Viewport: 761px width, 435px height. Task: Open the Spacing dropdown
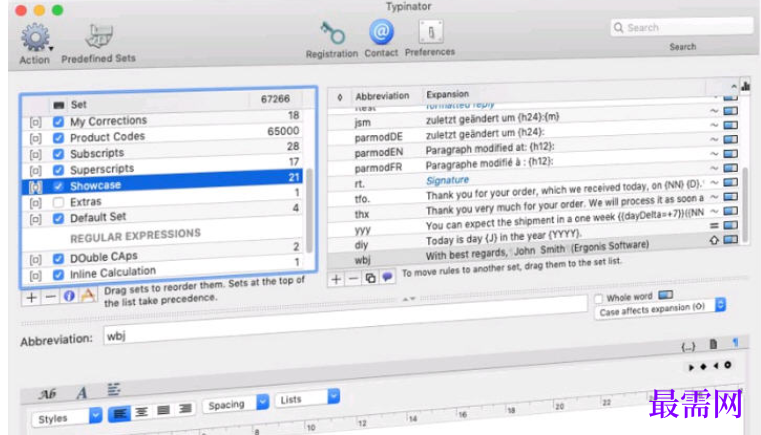click(236, 403)
